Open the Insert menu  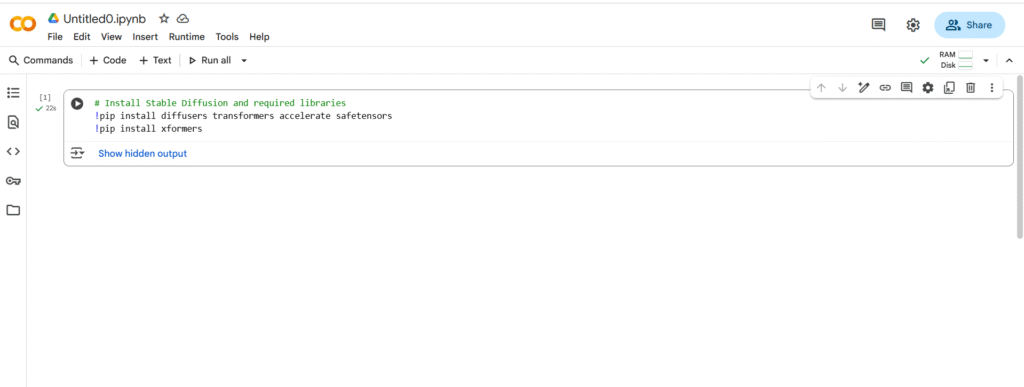pyautogui.click(x=145, y=37)
